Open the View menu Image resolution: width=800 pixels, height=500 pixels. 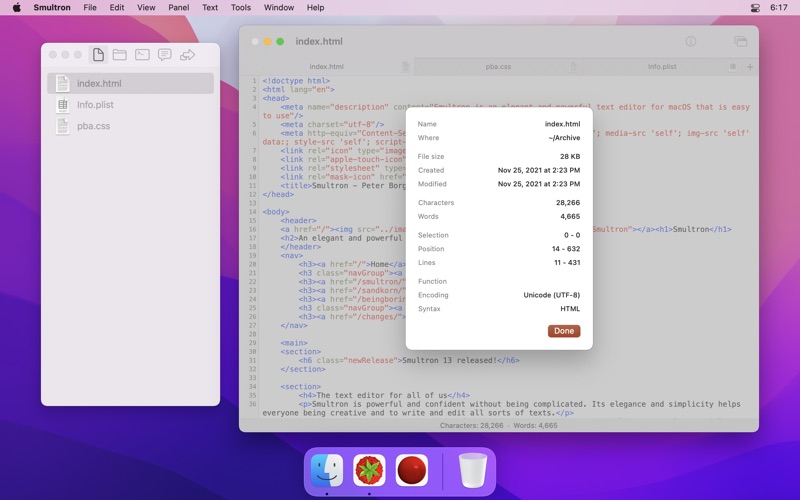coord(146,8)
